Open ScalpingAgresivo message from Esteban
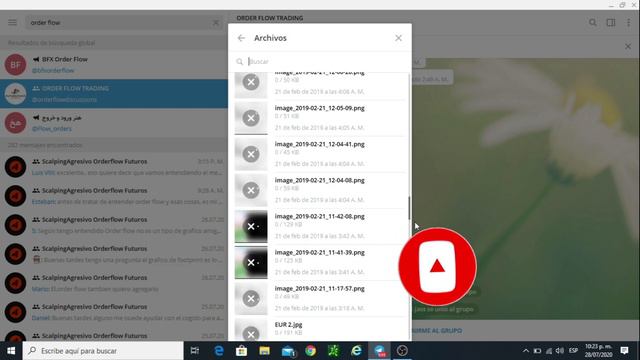The image size is (640, 360). point(114,196)
